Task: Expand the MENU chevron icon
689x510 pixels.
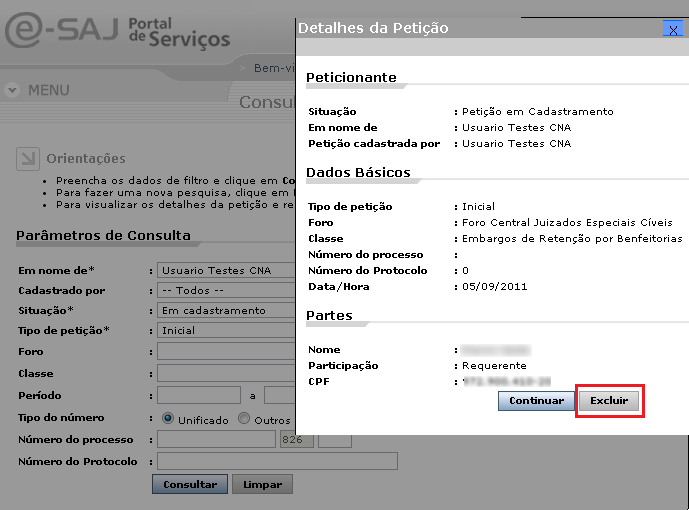Action: click(12, 90)
